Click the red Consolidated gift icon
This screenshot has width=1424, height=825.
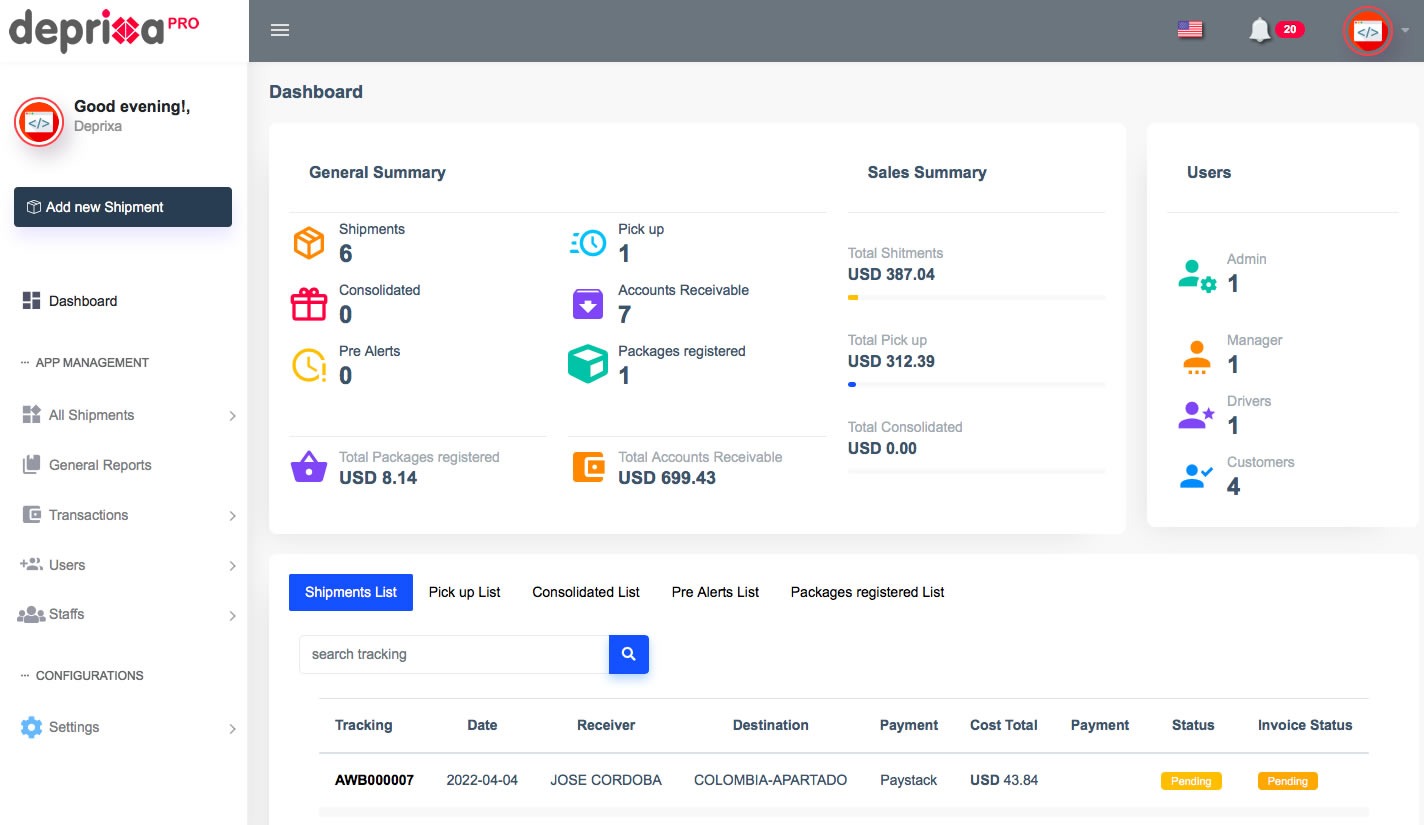tap(309, 304)
